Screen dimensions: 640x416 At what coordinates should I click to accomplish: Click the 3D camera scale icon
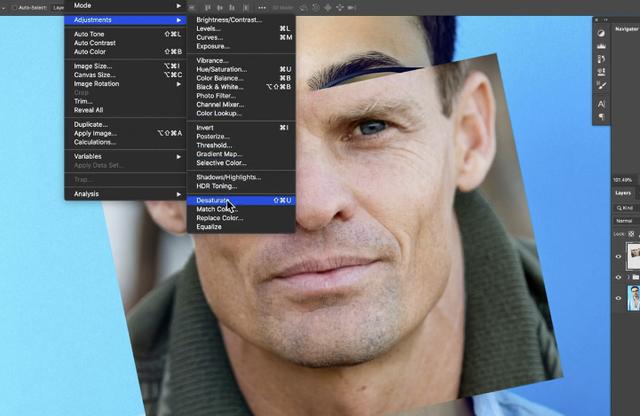click(352, 8)
